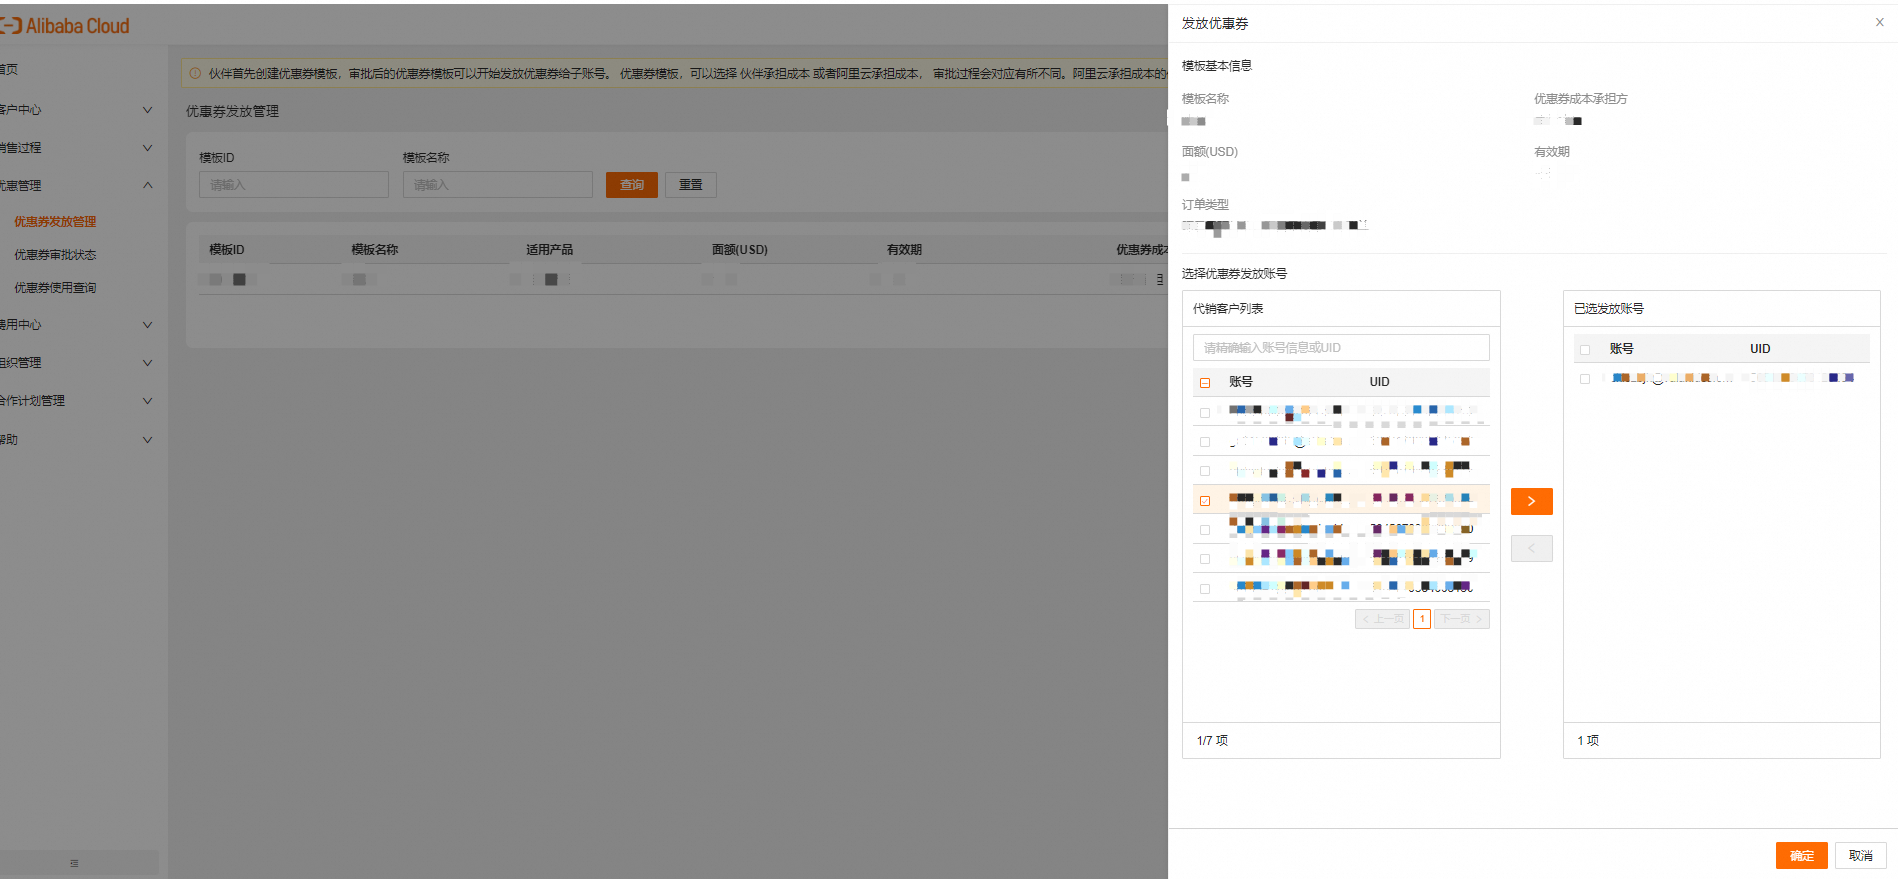The height and width of the screenshot is (879, 1898).
Task: Toggle select-all checkbox in 代销客户列表
Action: [1205, 383]
